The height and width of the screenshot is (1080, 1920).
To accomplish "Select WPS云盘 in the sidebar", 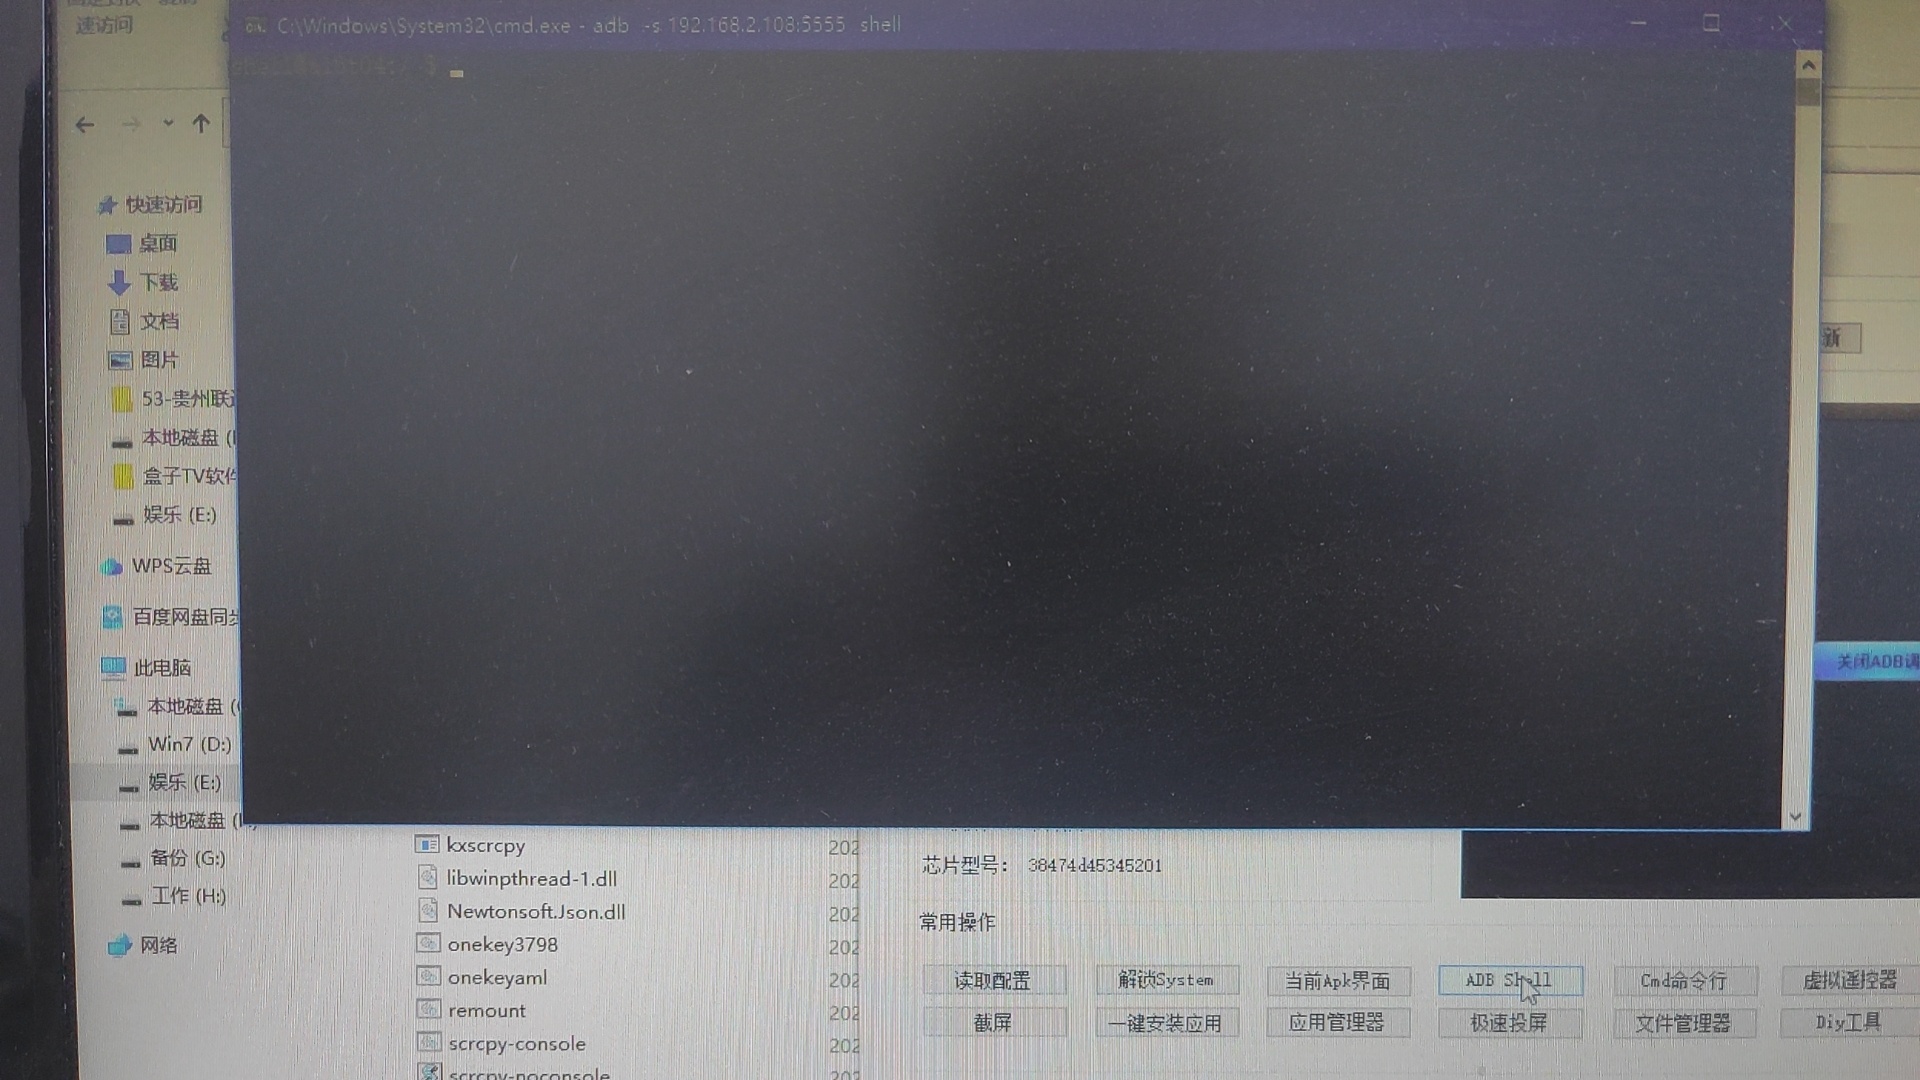I will click(170, 566).
